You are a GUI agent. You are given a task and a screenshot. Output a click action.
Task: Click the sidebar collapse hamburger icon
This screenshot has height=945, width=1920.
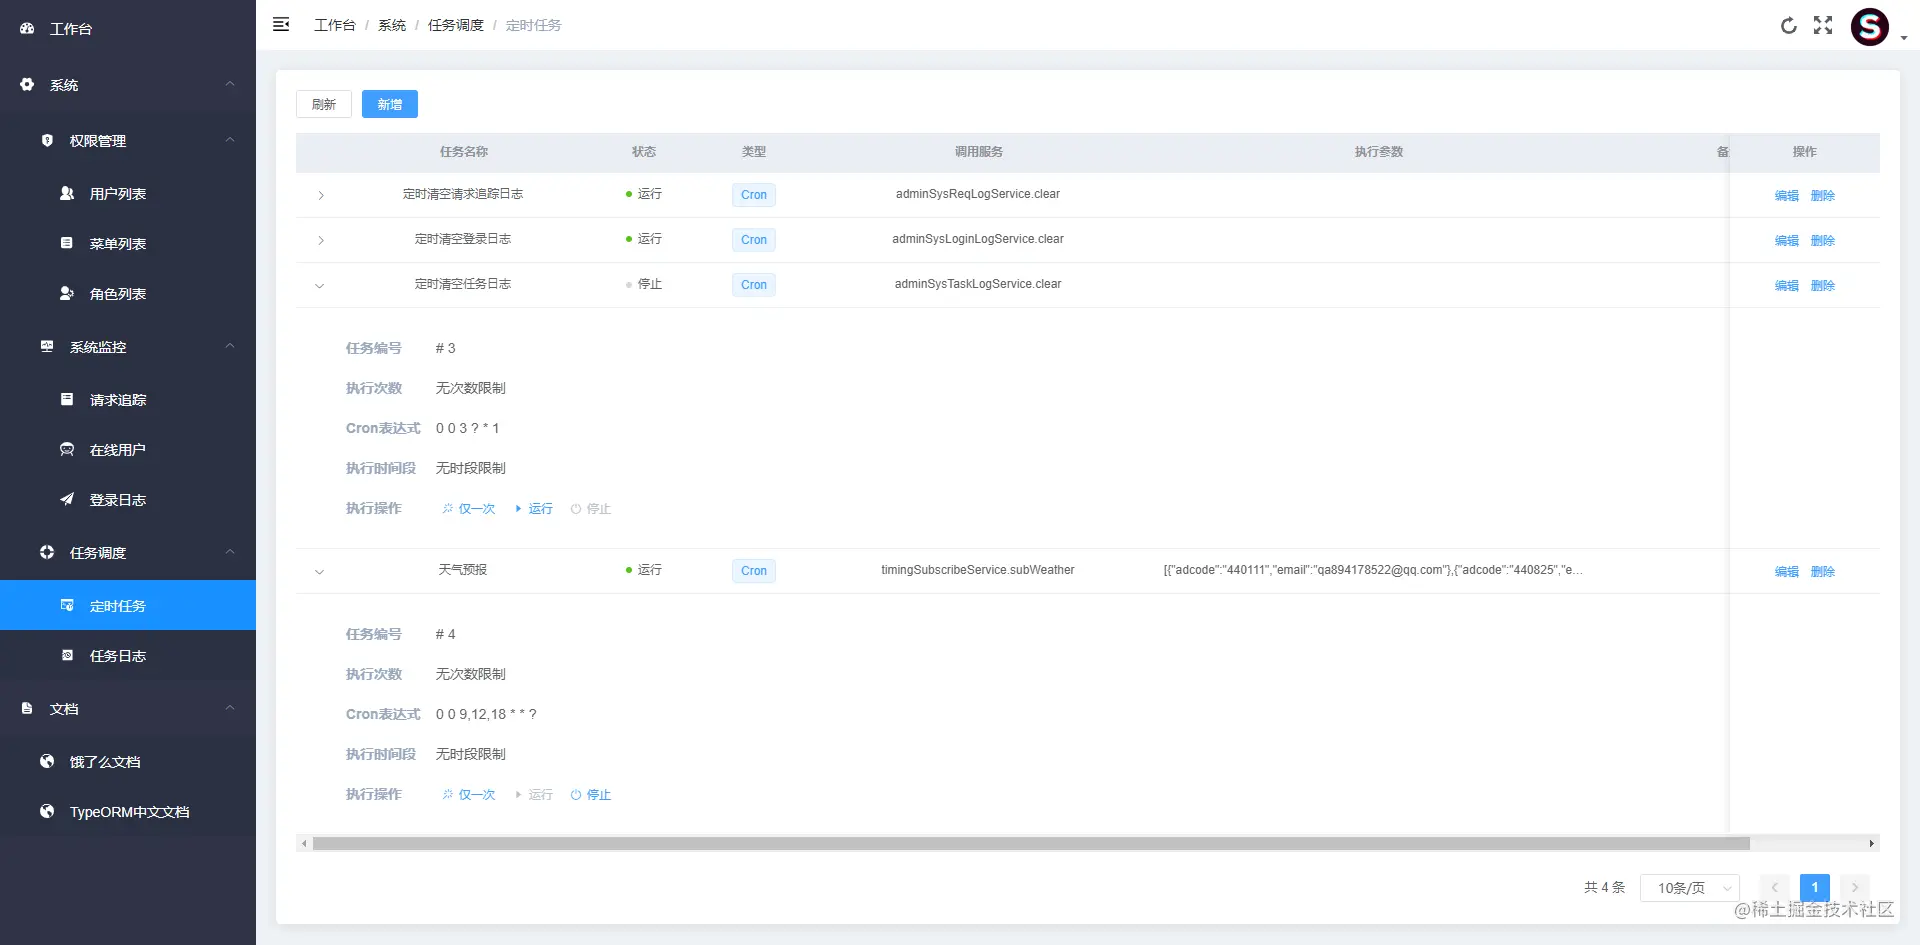pyautogui.click(x=281, y=24)
